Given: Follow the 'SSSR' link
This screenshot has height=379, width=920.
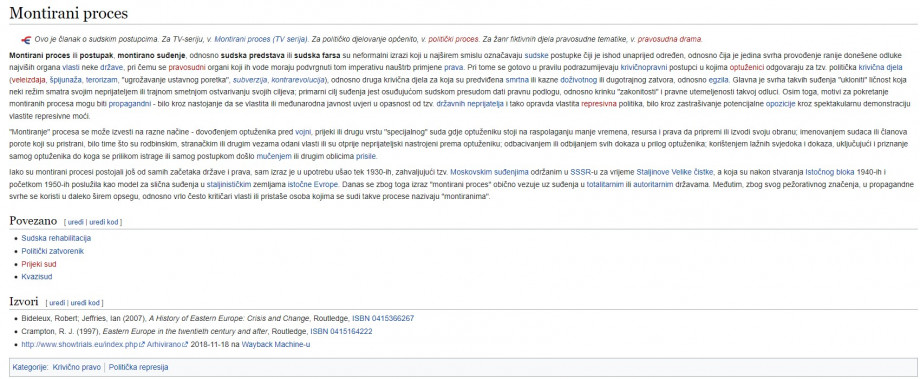Looking at the screenshot, I should point(580,172).
